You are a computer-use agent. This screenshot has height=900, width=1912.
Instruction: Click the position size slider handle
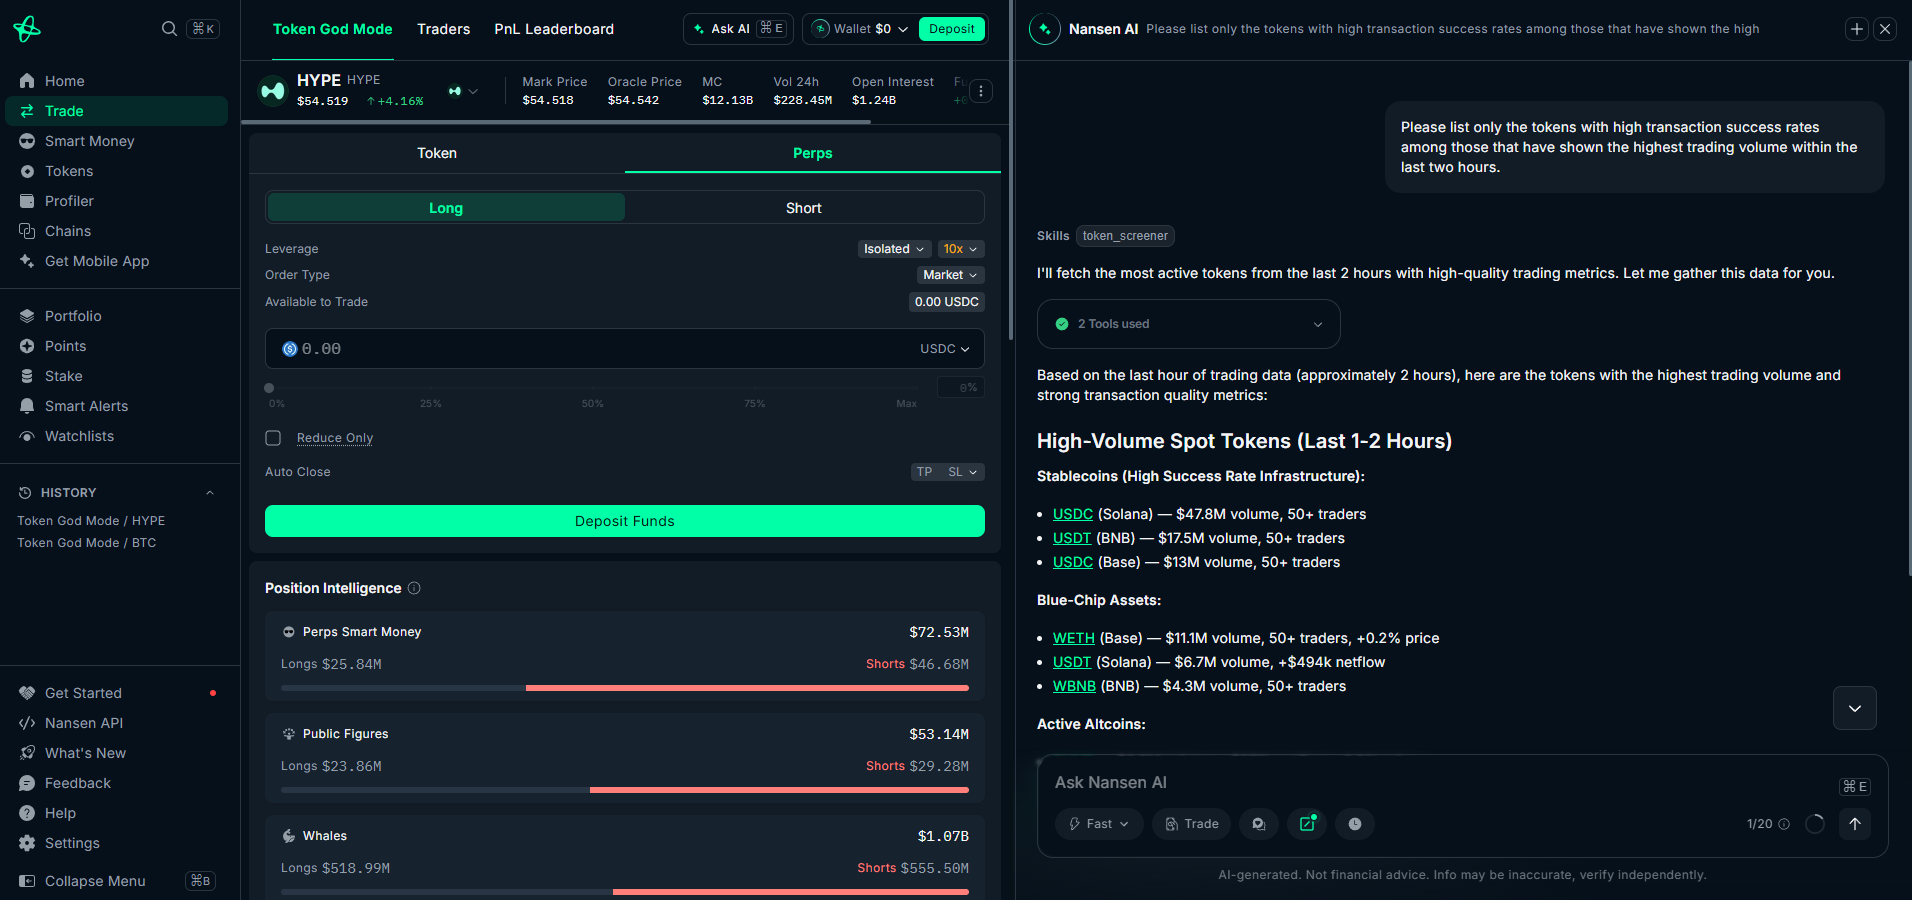click(x=269, y=388)
